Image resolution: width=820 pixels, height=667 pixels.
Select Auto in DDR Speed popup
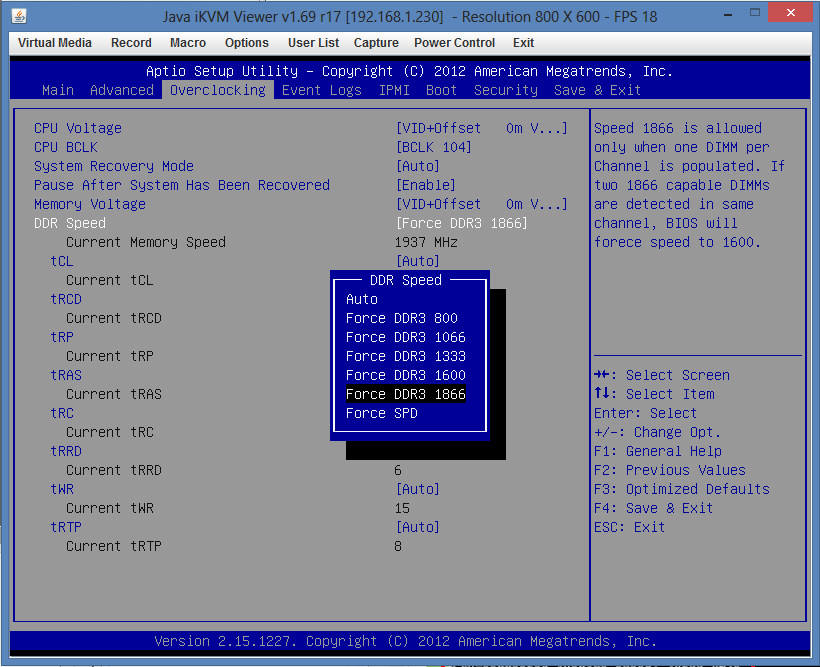(x=362, y=299)
